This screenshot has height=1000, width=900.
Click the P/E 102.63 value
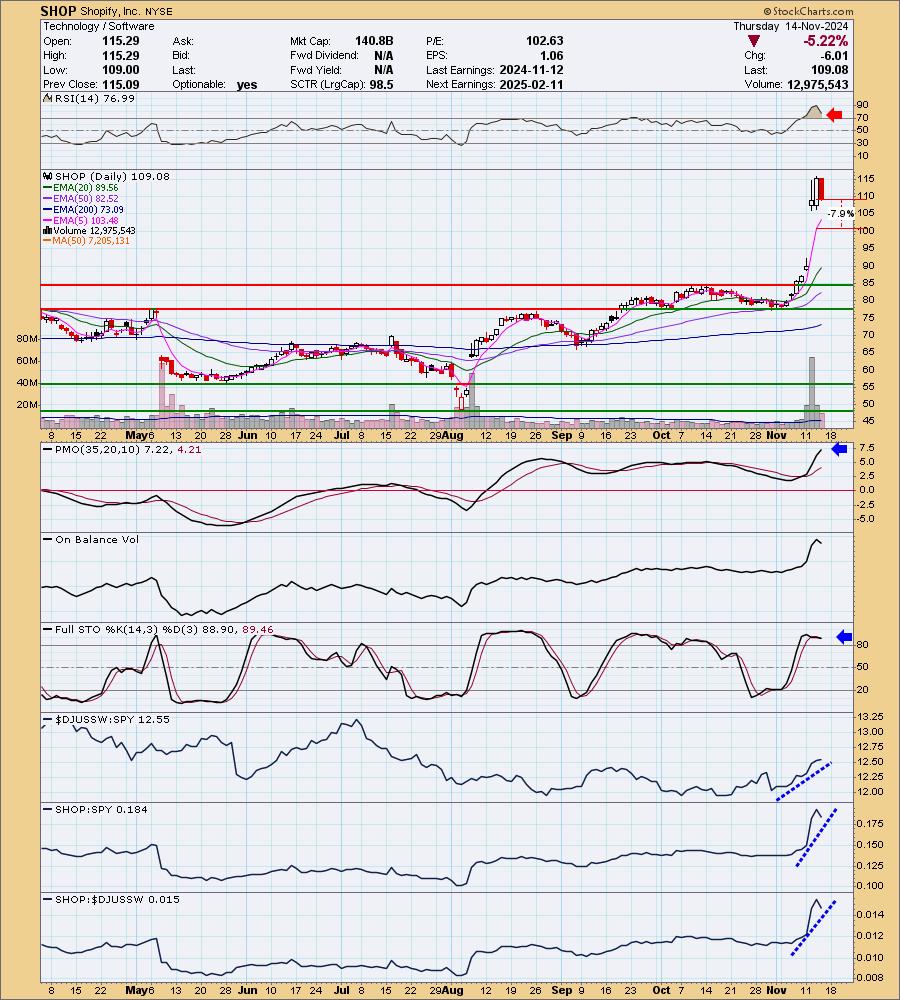[544, 41]
